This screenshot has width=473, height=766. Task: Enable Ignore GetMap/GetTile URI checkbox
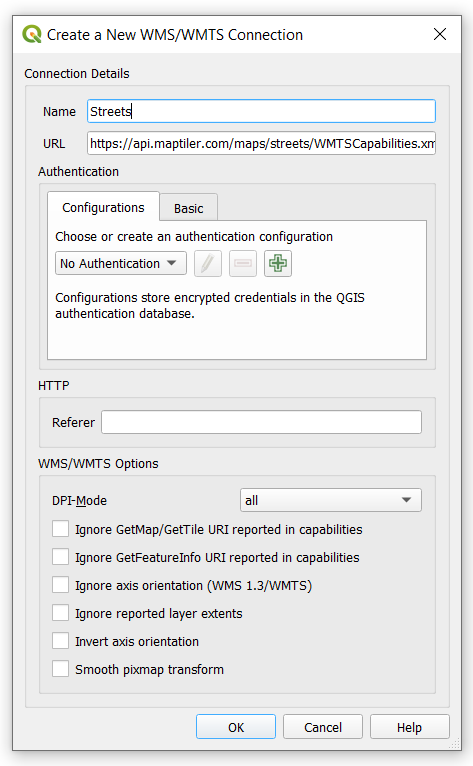coord(61,529)
